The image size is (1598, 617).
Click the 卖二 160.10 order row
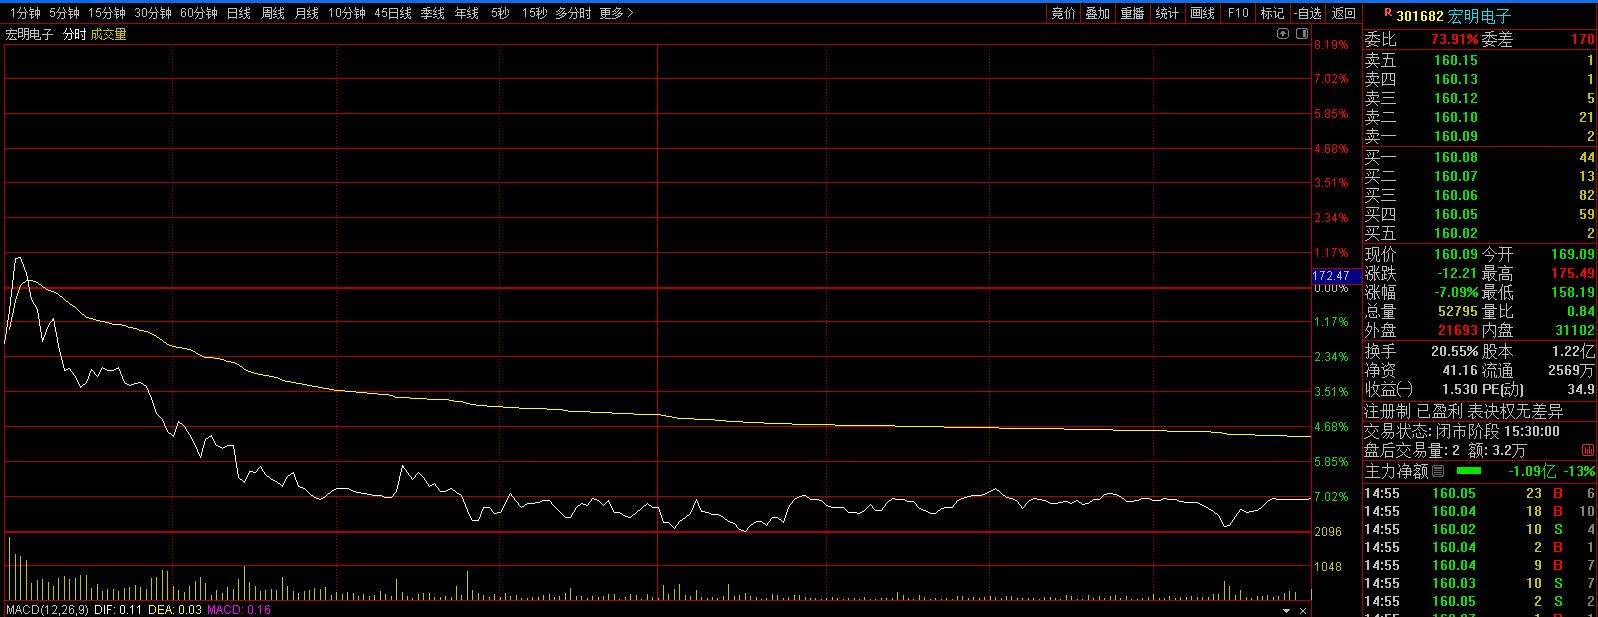tap(1480, 117)
